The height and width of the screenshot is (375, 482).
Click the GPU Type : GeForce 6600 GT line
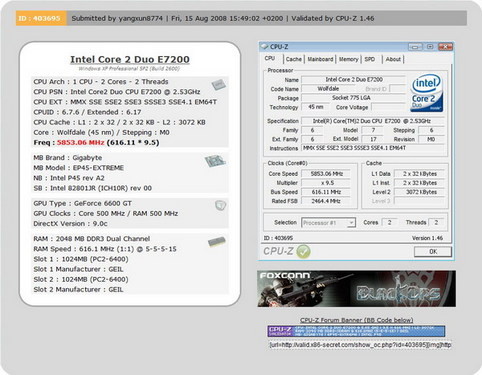pyautogui.click(x=82, y=203)
